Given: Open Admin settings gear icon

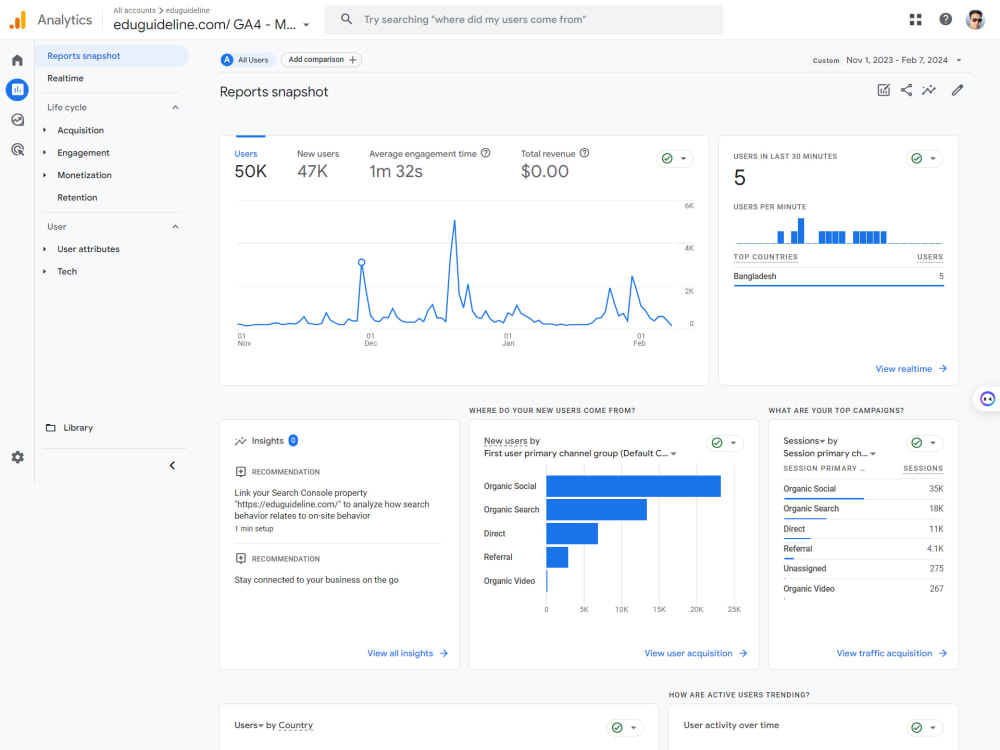Looking at the screenshot, I should click(17, 457).
